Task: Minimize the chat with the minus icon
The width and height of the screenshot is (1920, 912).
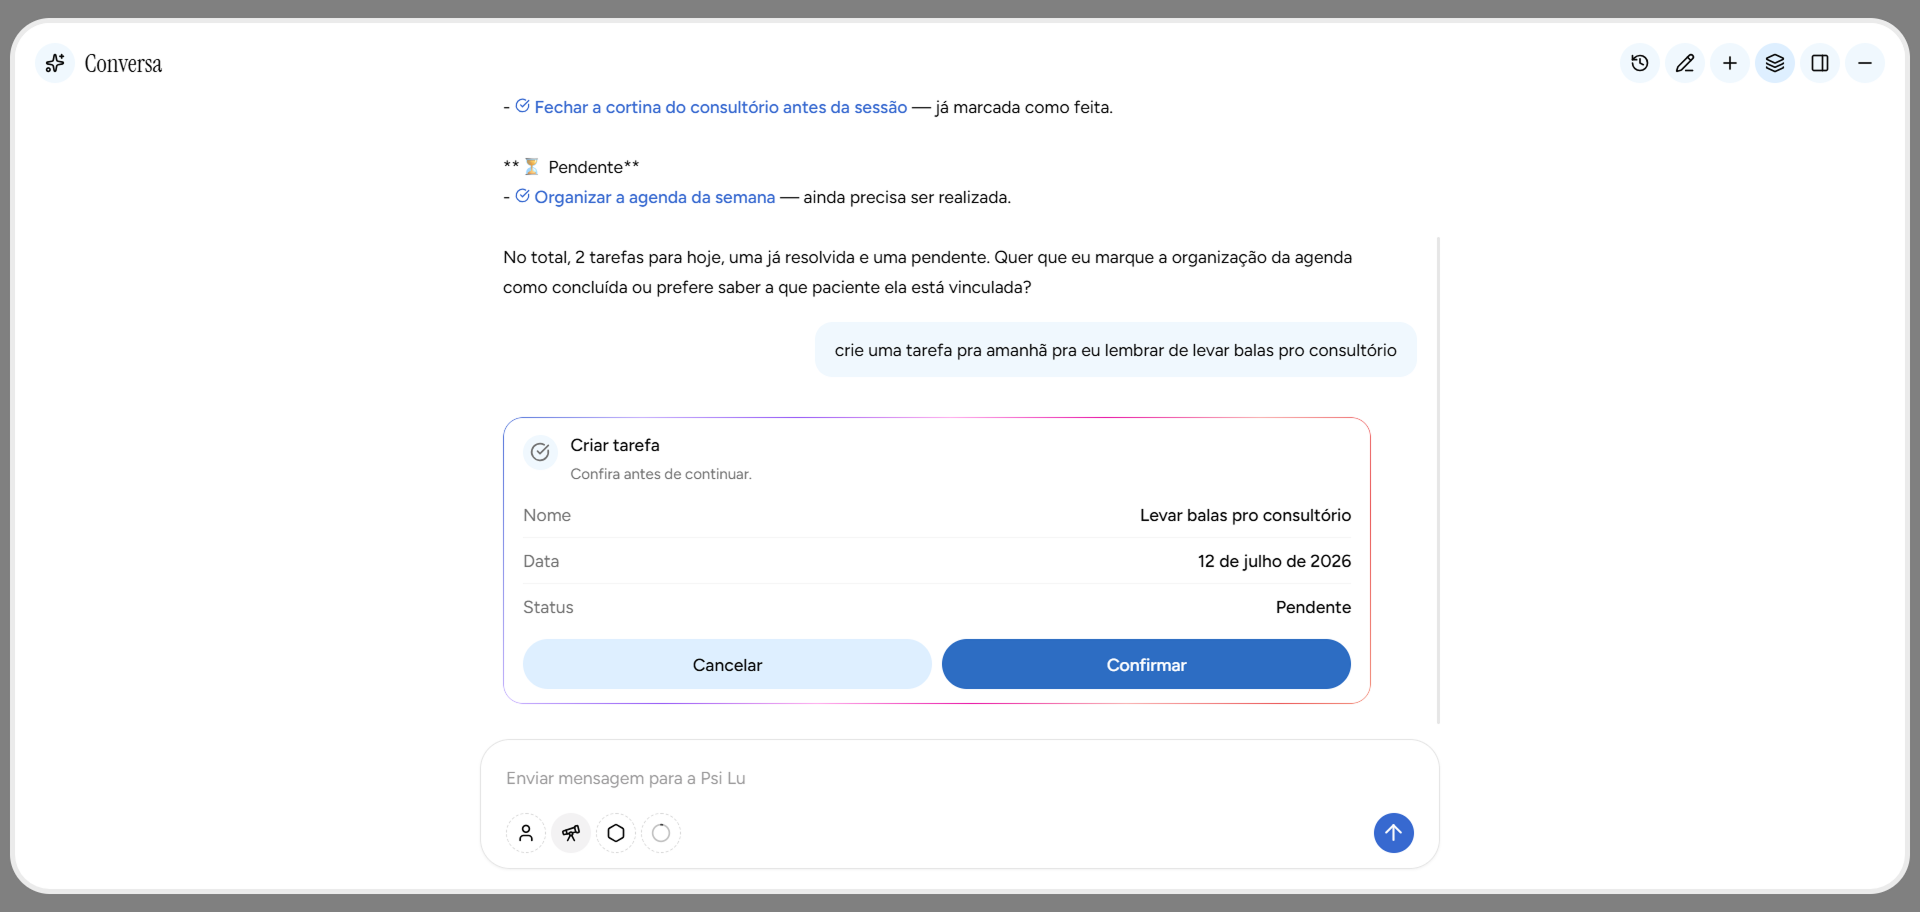Action: (x=1865, y=63)
